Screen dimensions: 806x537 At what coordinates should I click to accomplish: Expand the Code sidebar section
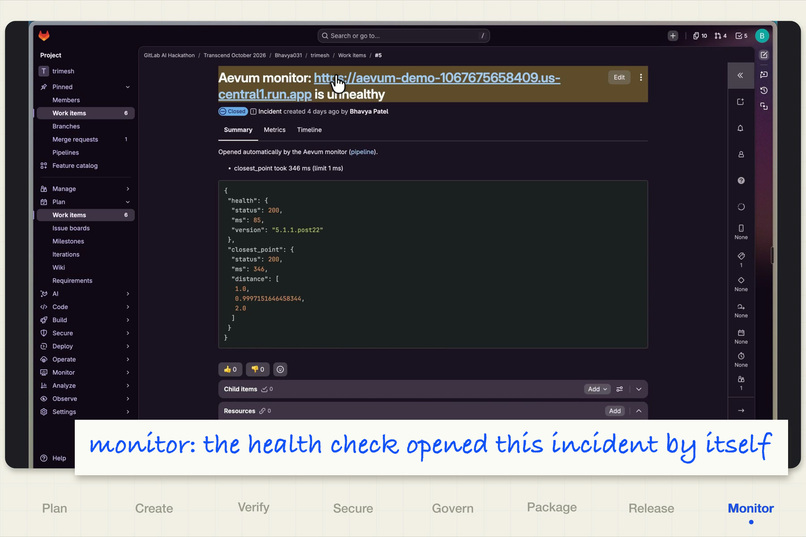(128, 307)
